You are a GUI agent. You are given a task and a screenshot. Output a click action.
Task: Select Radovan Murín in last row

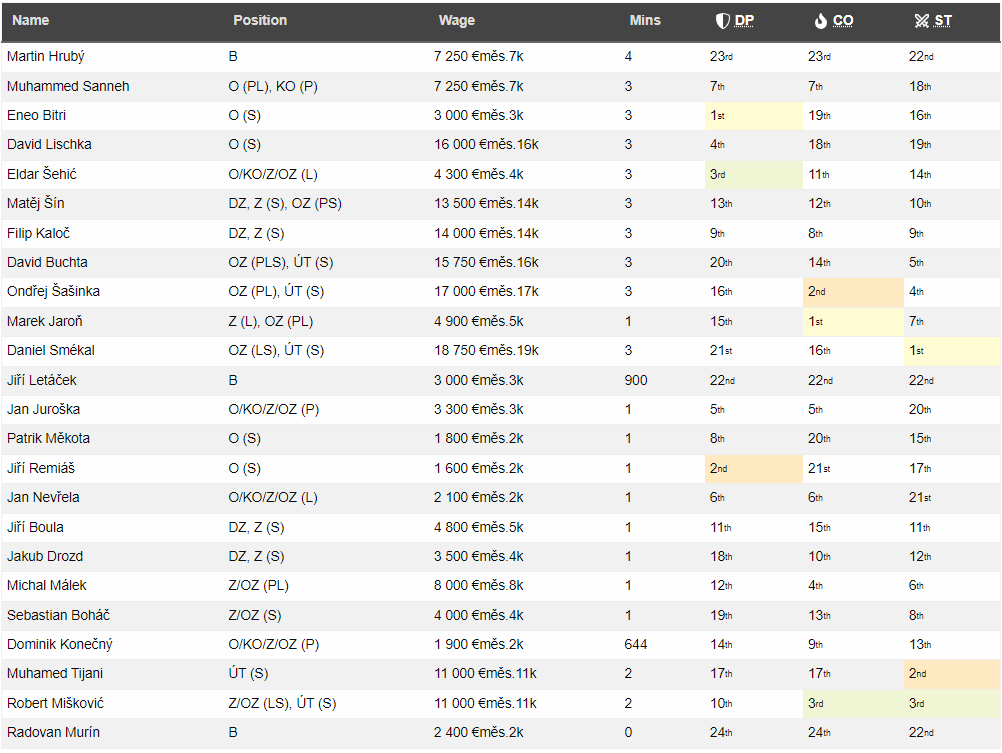[53, 733]
